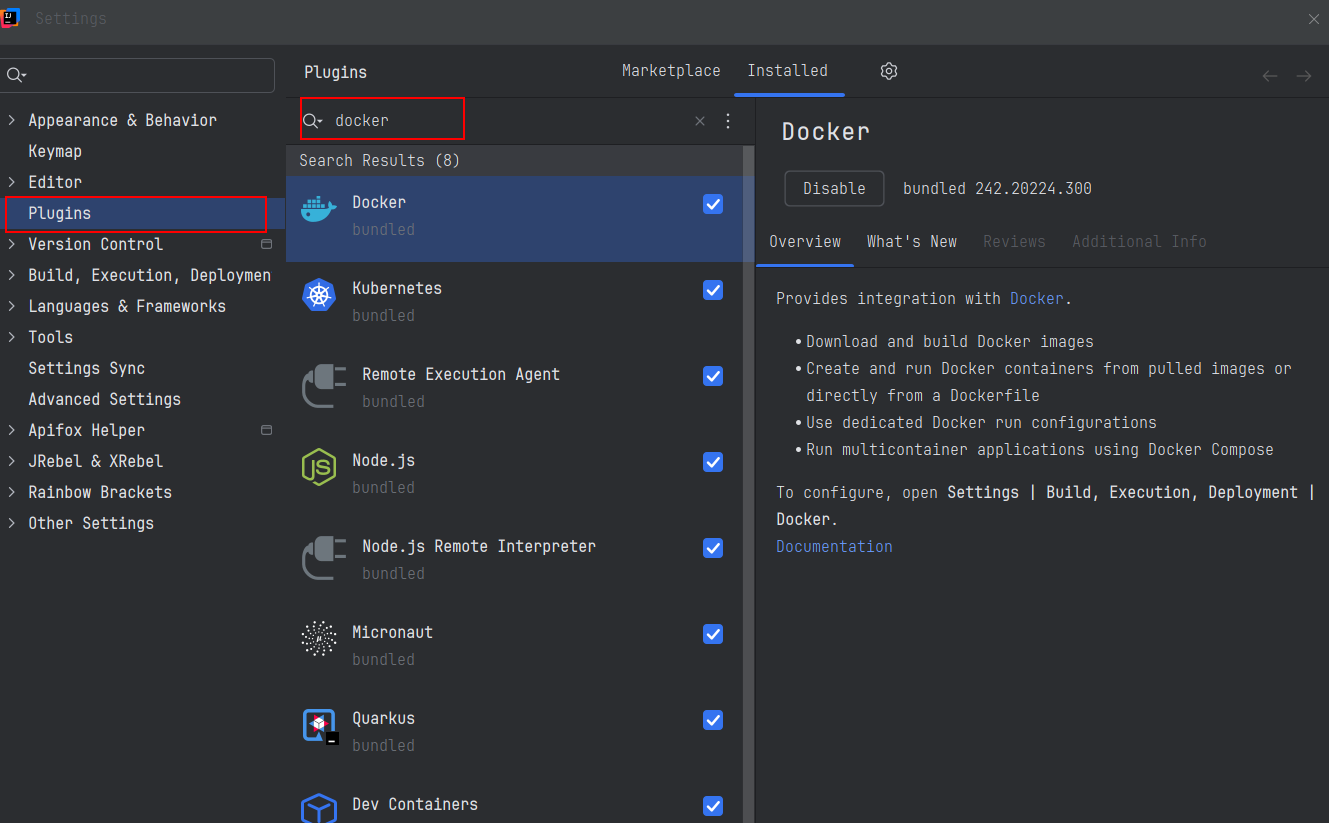Image resolution: width=1329 pixels, height=823 pixels.
Task: Select the Installed tab
Action: [788, 71]
